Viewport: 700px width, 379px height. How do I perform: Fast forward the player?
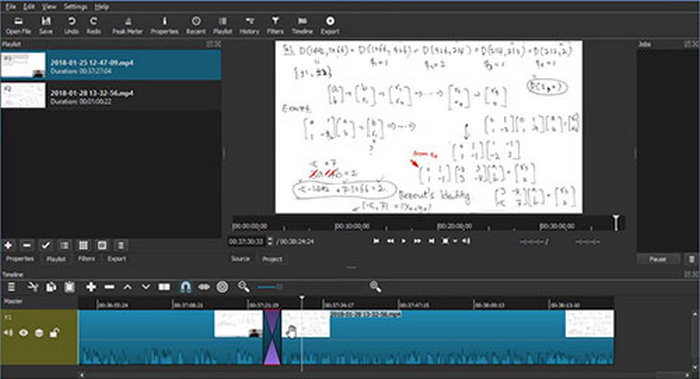pyautogui.click(x=417, y=241)
